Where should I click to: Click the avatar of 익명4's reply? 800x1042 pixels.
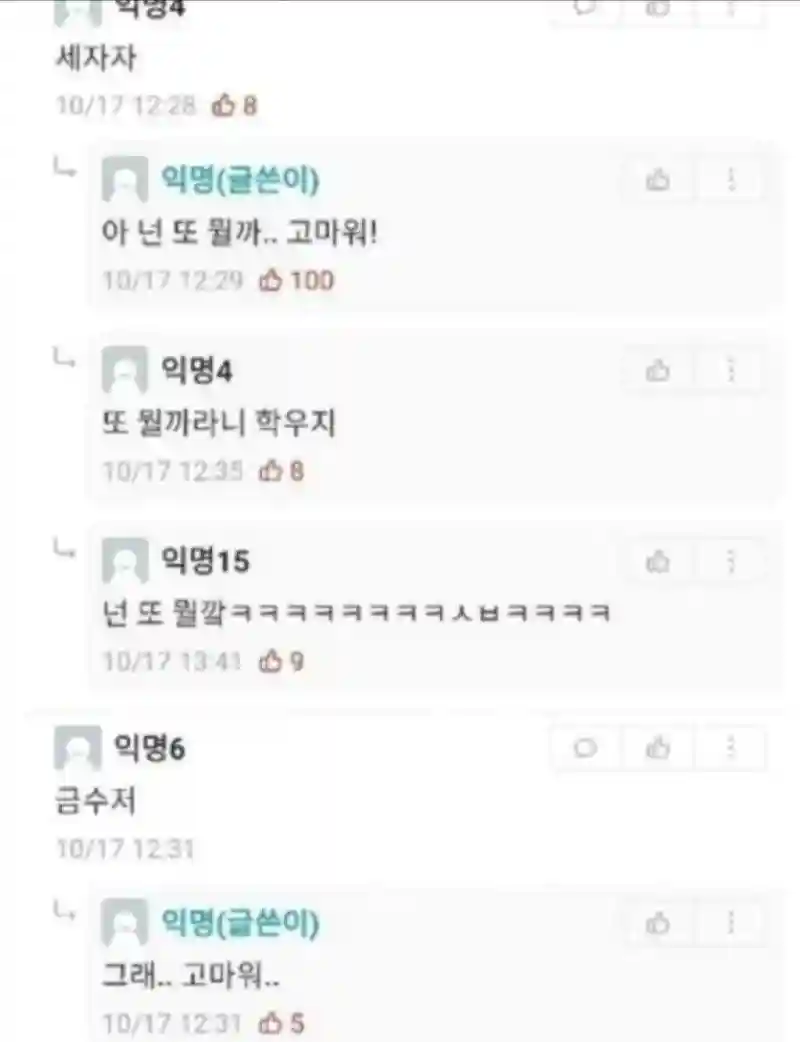(125, 370)
